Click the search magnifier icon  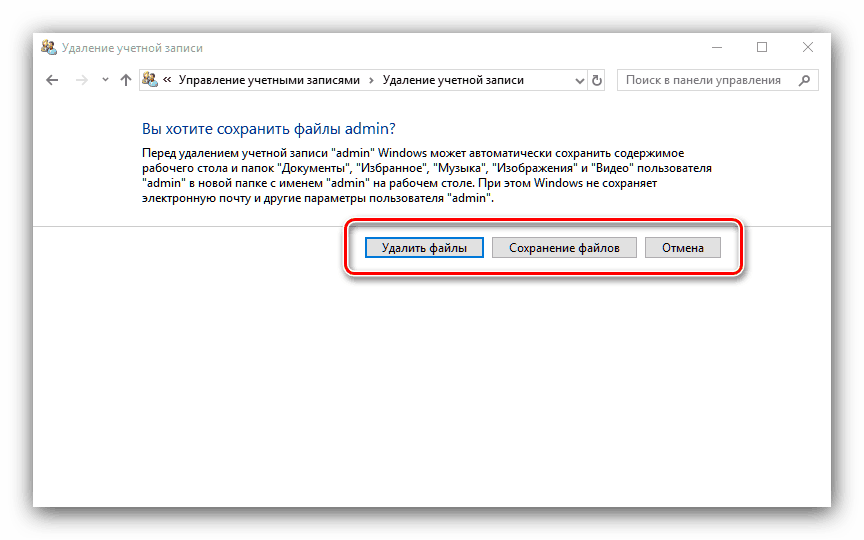804,80
